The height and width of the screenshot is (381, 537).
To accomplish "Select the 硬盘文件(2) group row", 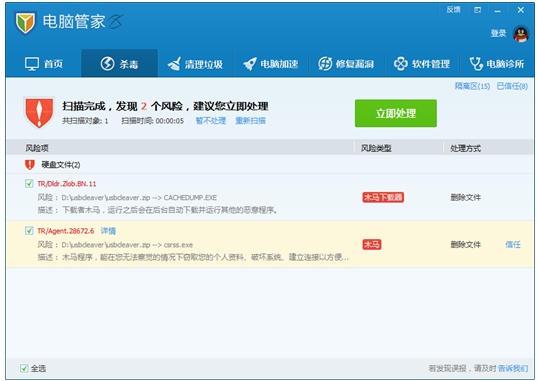I will pyautogui.click(x=270, y=164).
